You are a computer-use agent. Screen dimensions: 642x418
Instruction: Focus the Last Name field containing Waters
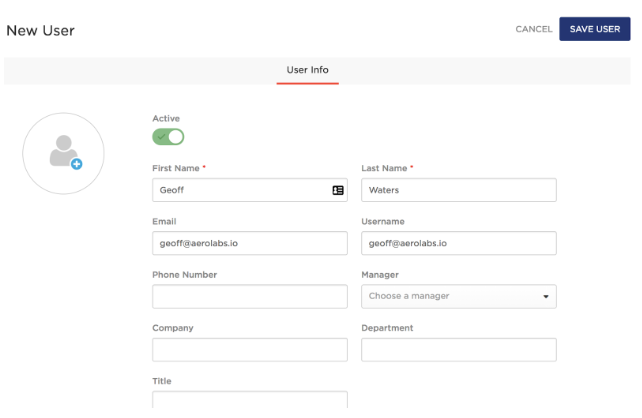(459, 190)
